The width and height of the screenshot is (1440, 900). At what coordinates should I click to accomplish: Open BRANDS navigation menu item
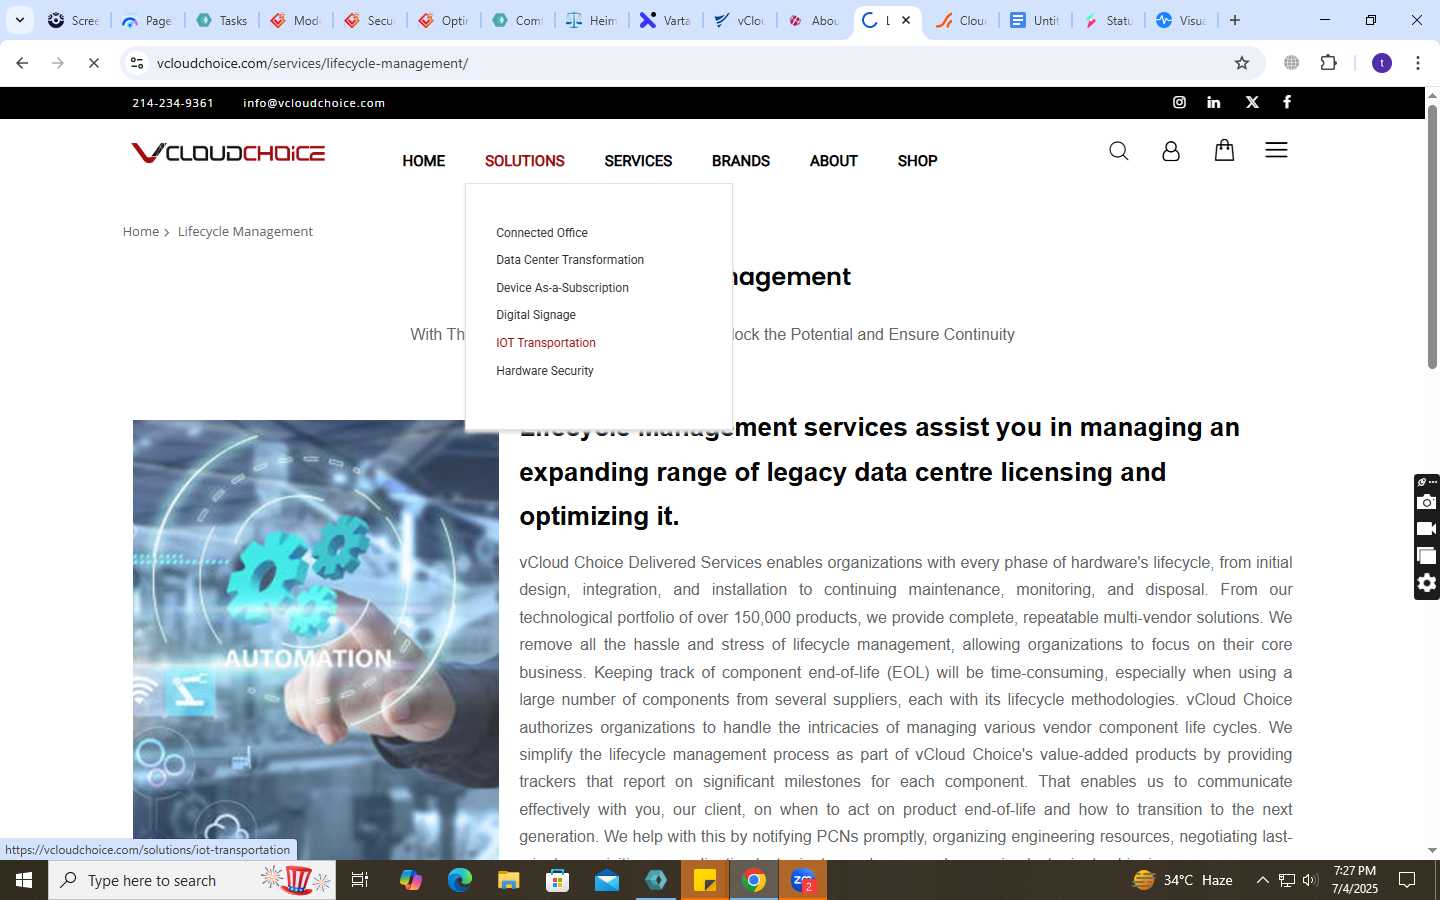coord(741,161)
